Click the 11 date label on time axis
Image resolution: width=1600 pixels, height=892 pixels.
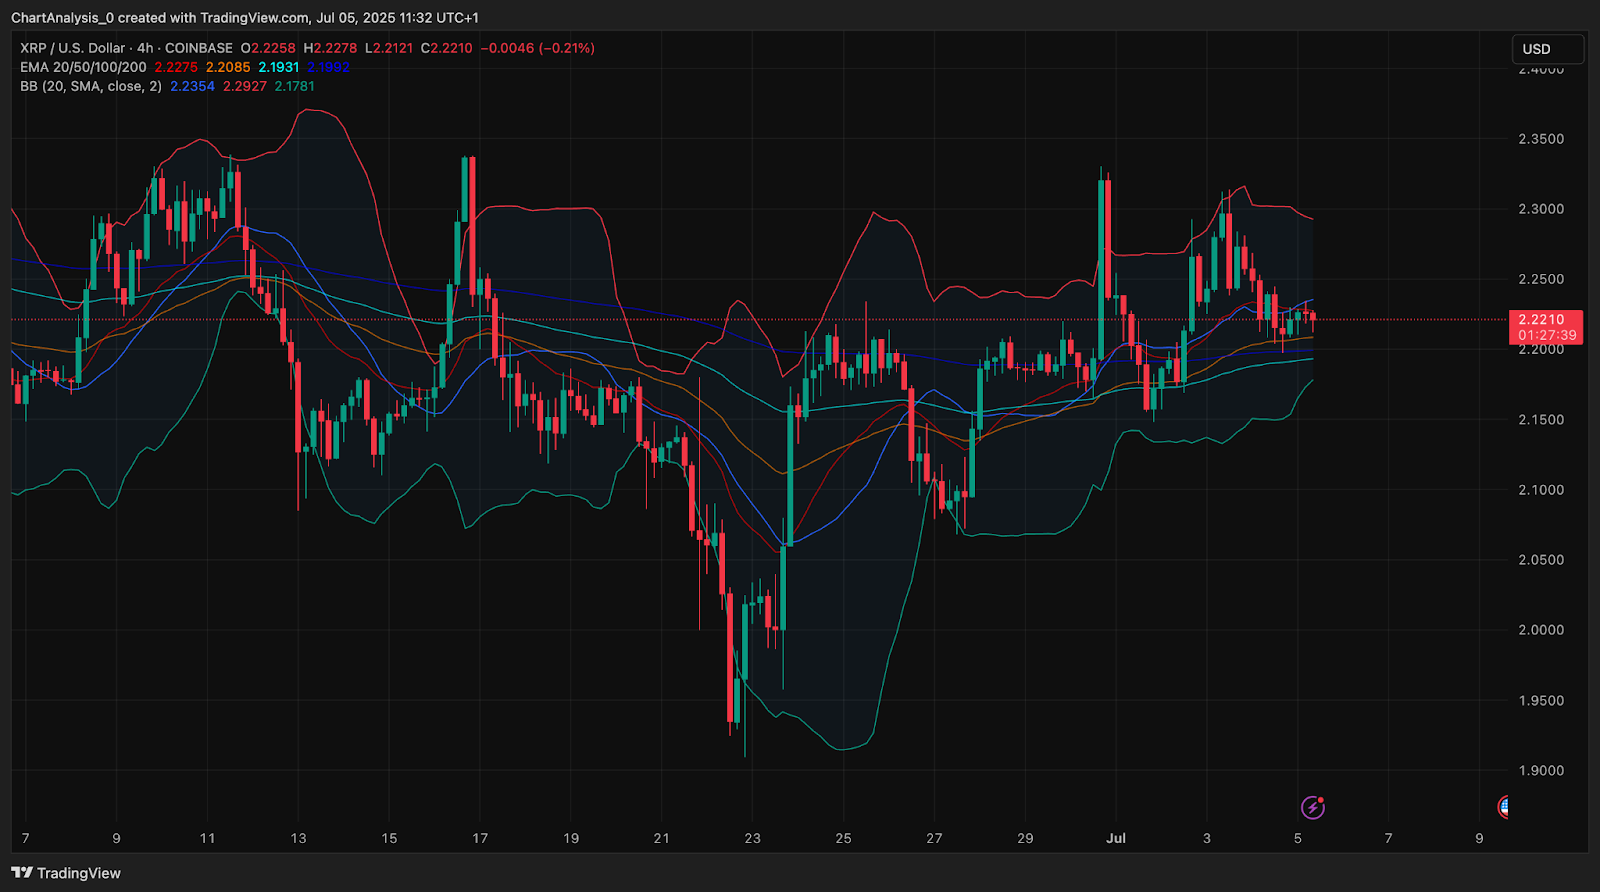point(207,838)
